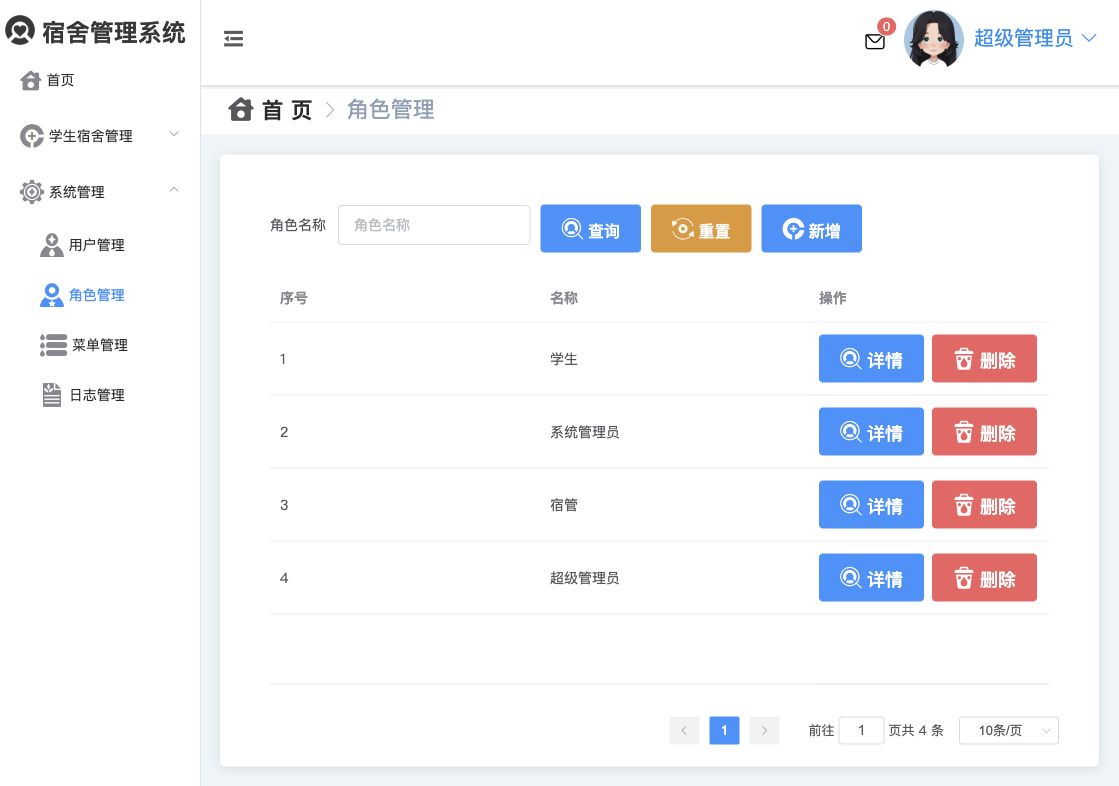Click the 新增 add role button
This screenshot has width=1119, height=786.
[811, 228]
